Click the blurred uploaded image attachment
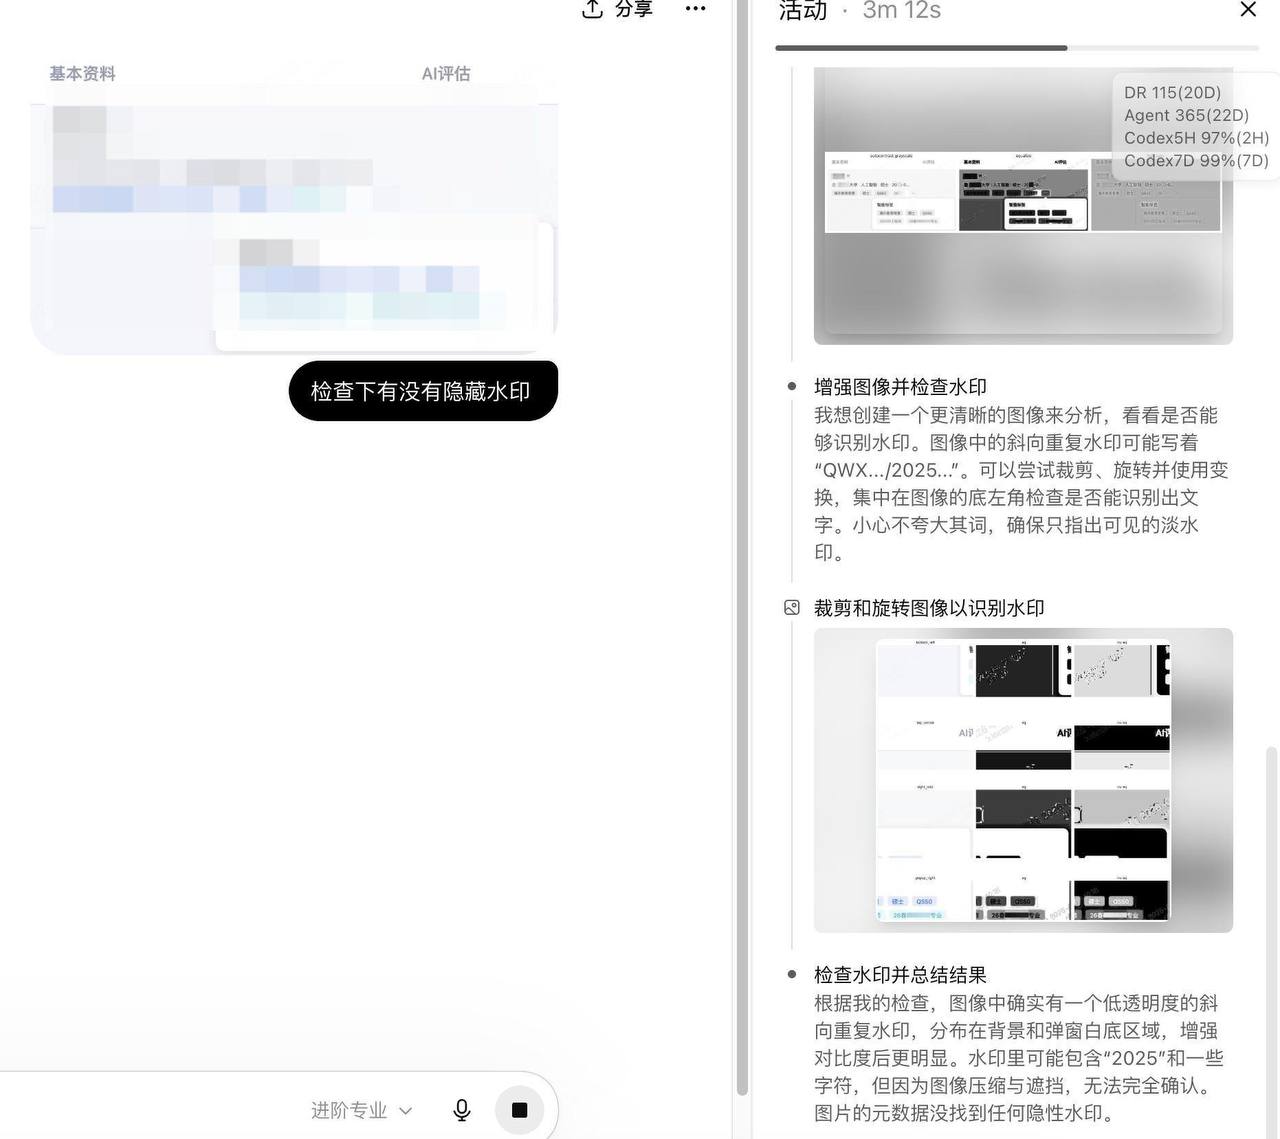This screenshot has width=1280, height=1139. coord(294,218)
